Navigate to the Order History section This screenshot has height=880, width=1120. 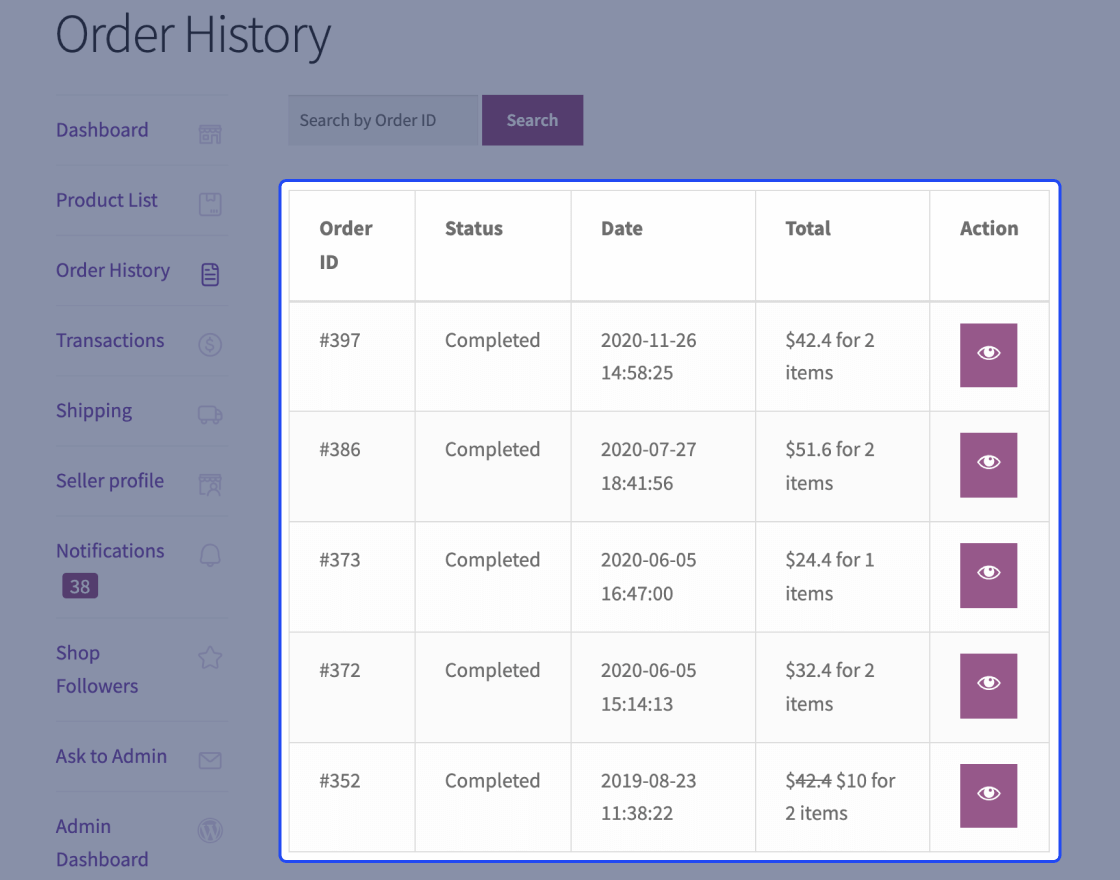[112, 270]
